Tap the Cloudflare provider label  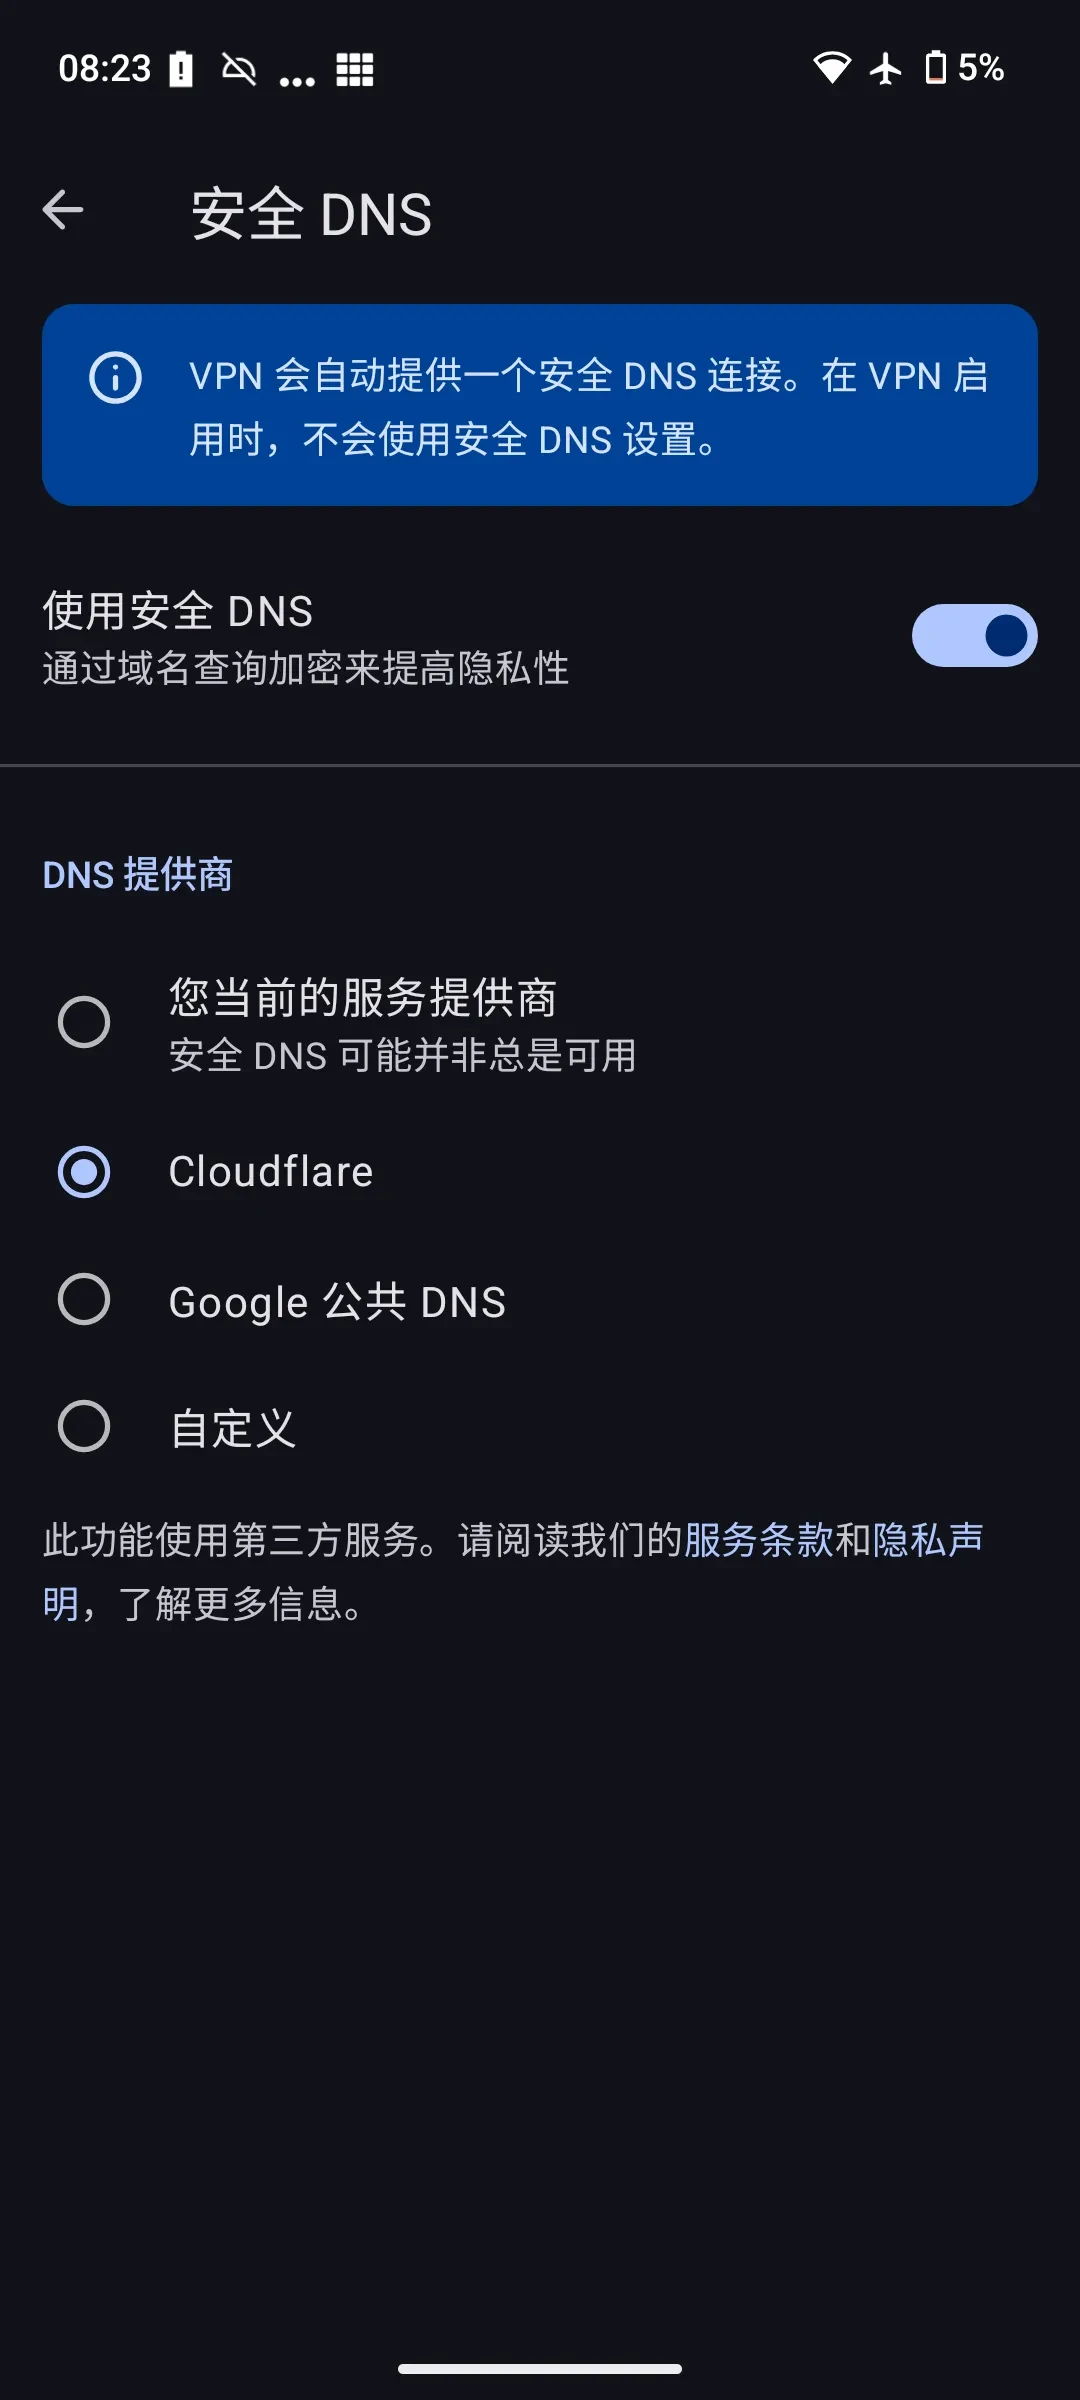(x=271, y=1172)
